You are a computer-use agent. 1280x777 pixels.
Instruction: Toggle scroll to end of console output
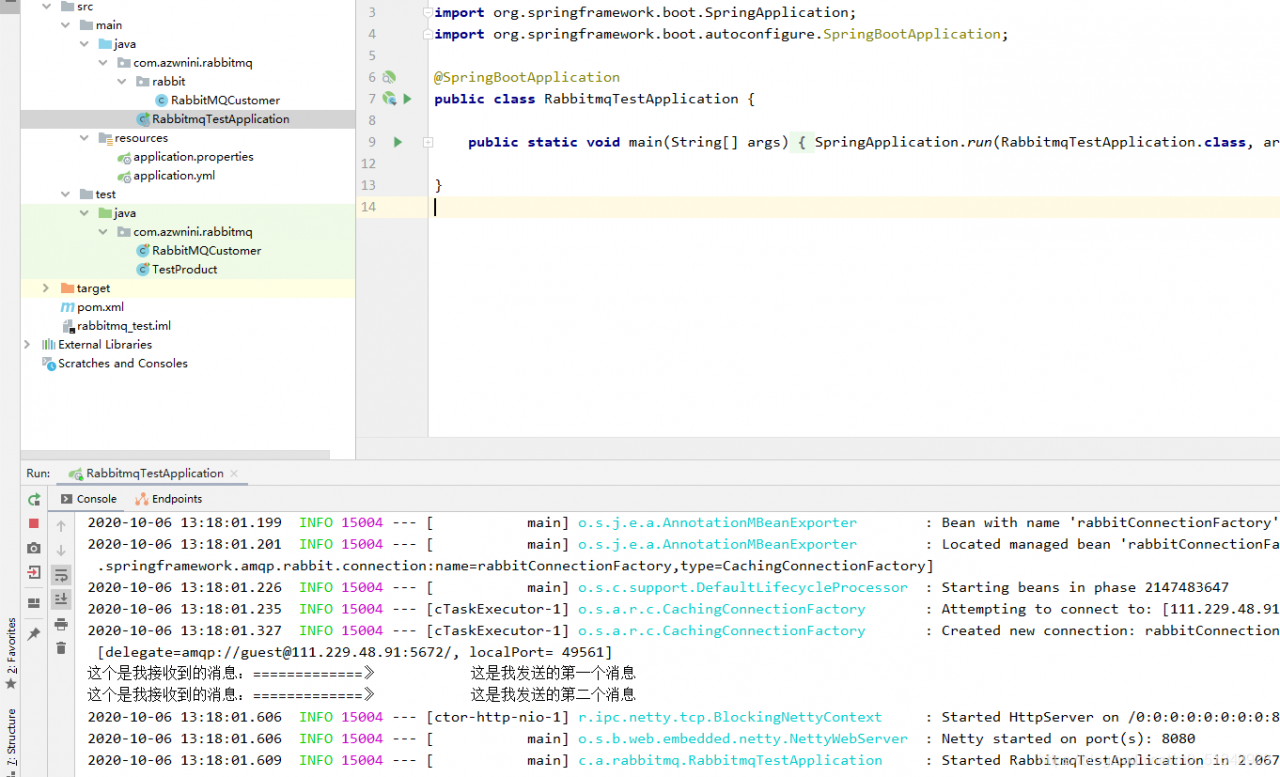(61, 599)
